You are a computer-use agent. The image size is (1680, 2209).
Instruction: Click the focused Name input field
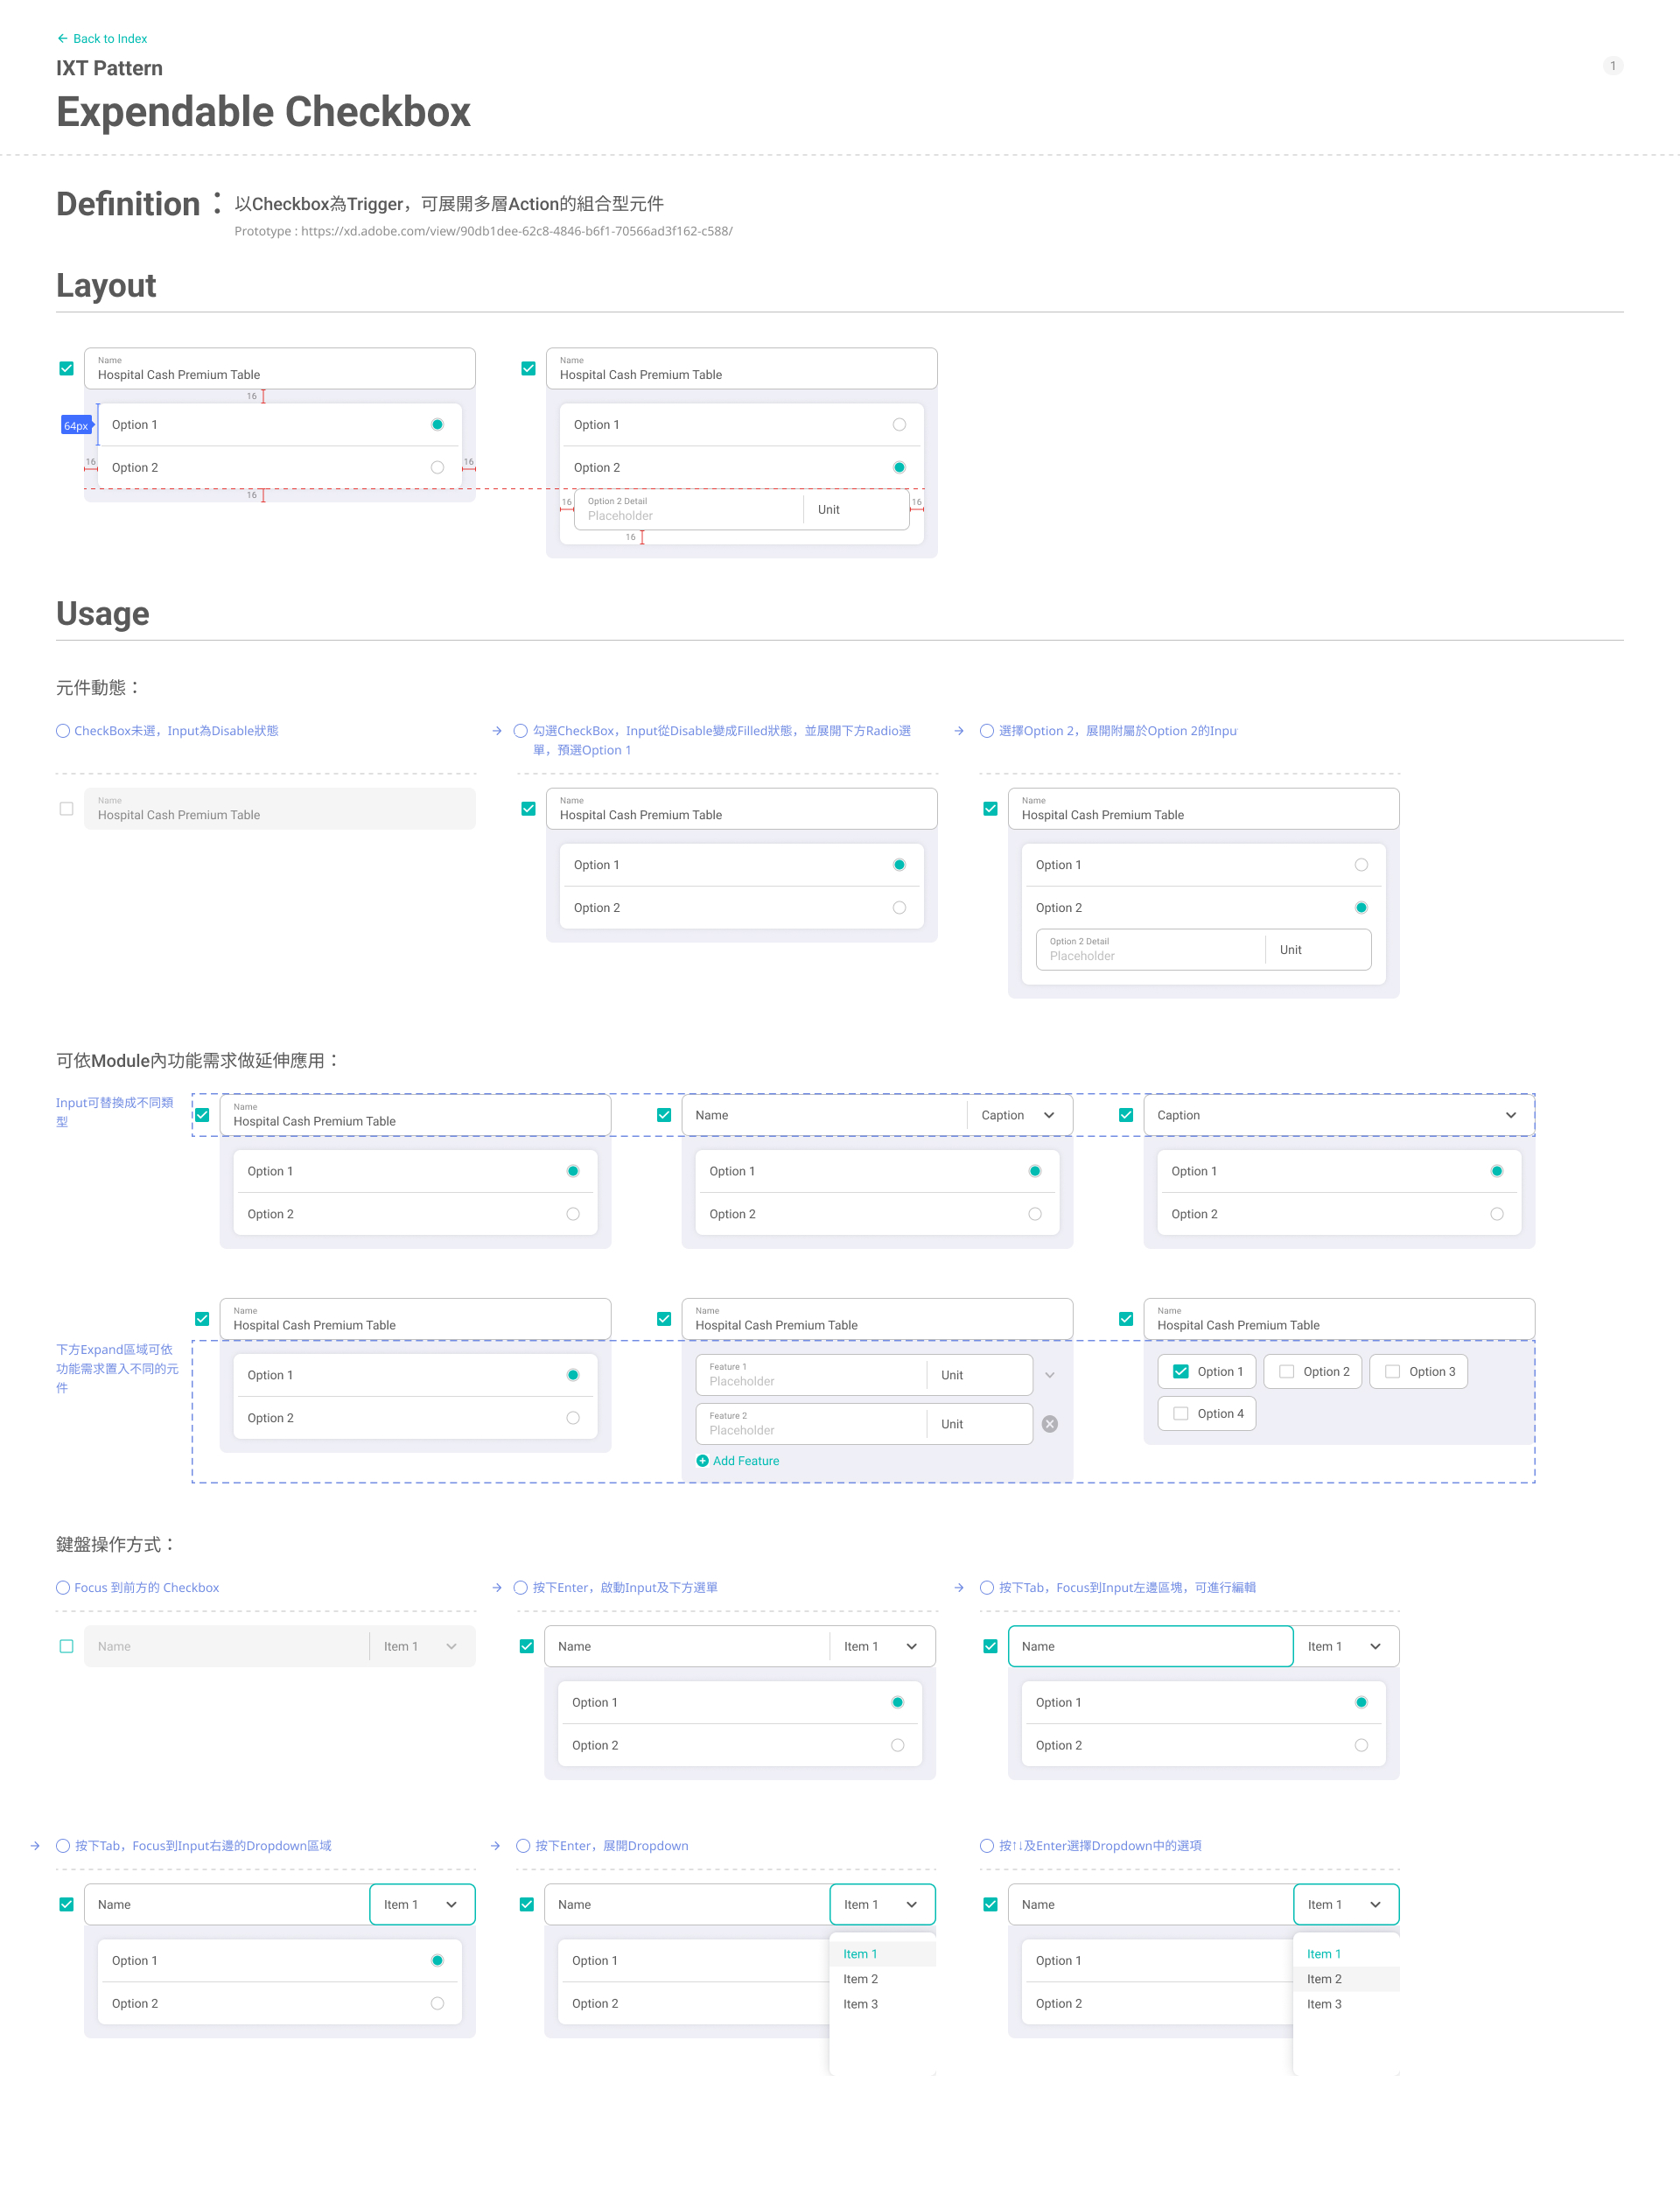[1150, 1646]
